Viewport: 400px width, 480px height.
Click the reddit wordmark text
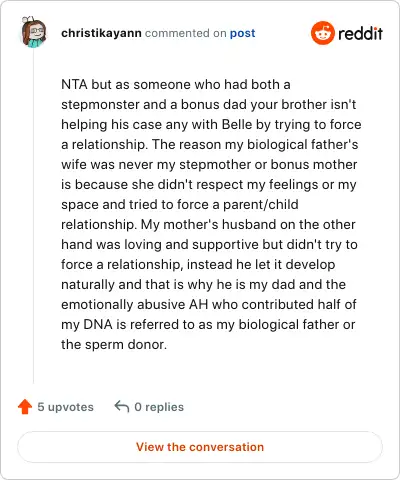pos(360,33)
